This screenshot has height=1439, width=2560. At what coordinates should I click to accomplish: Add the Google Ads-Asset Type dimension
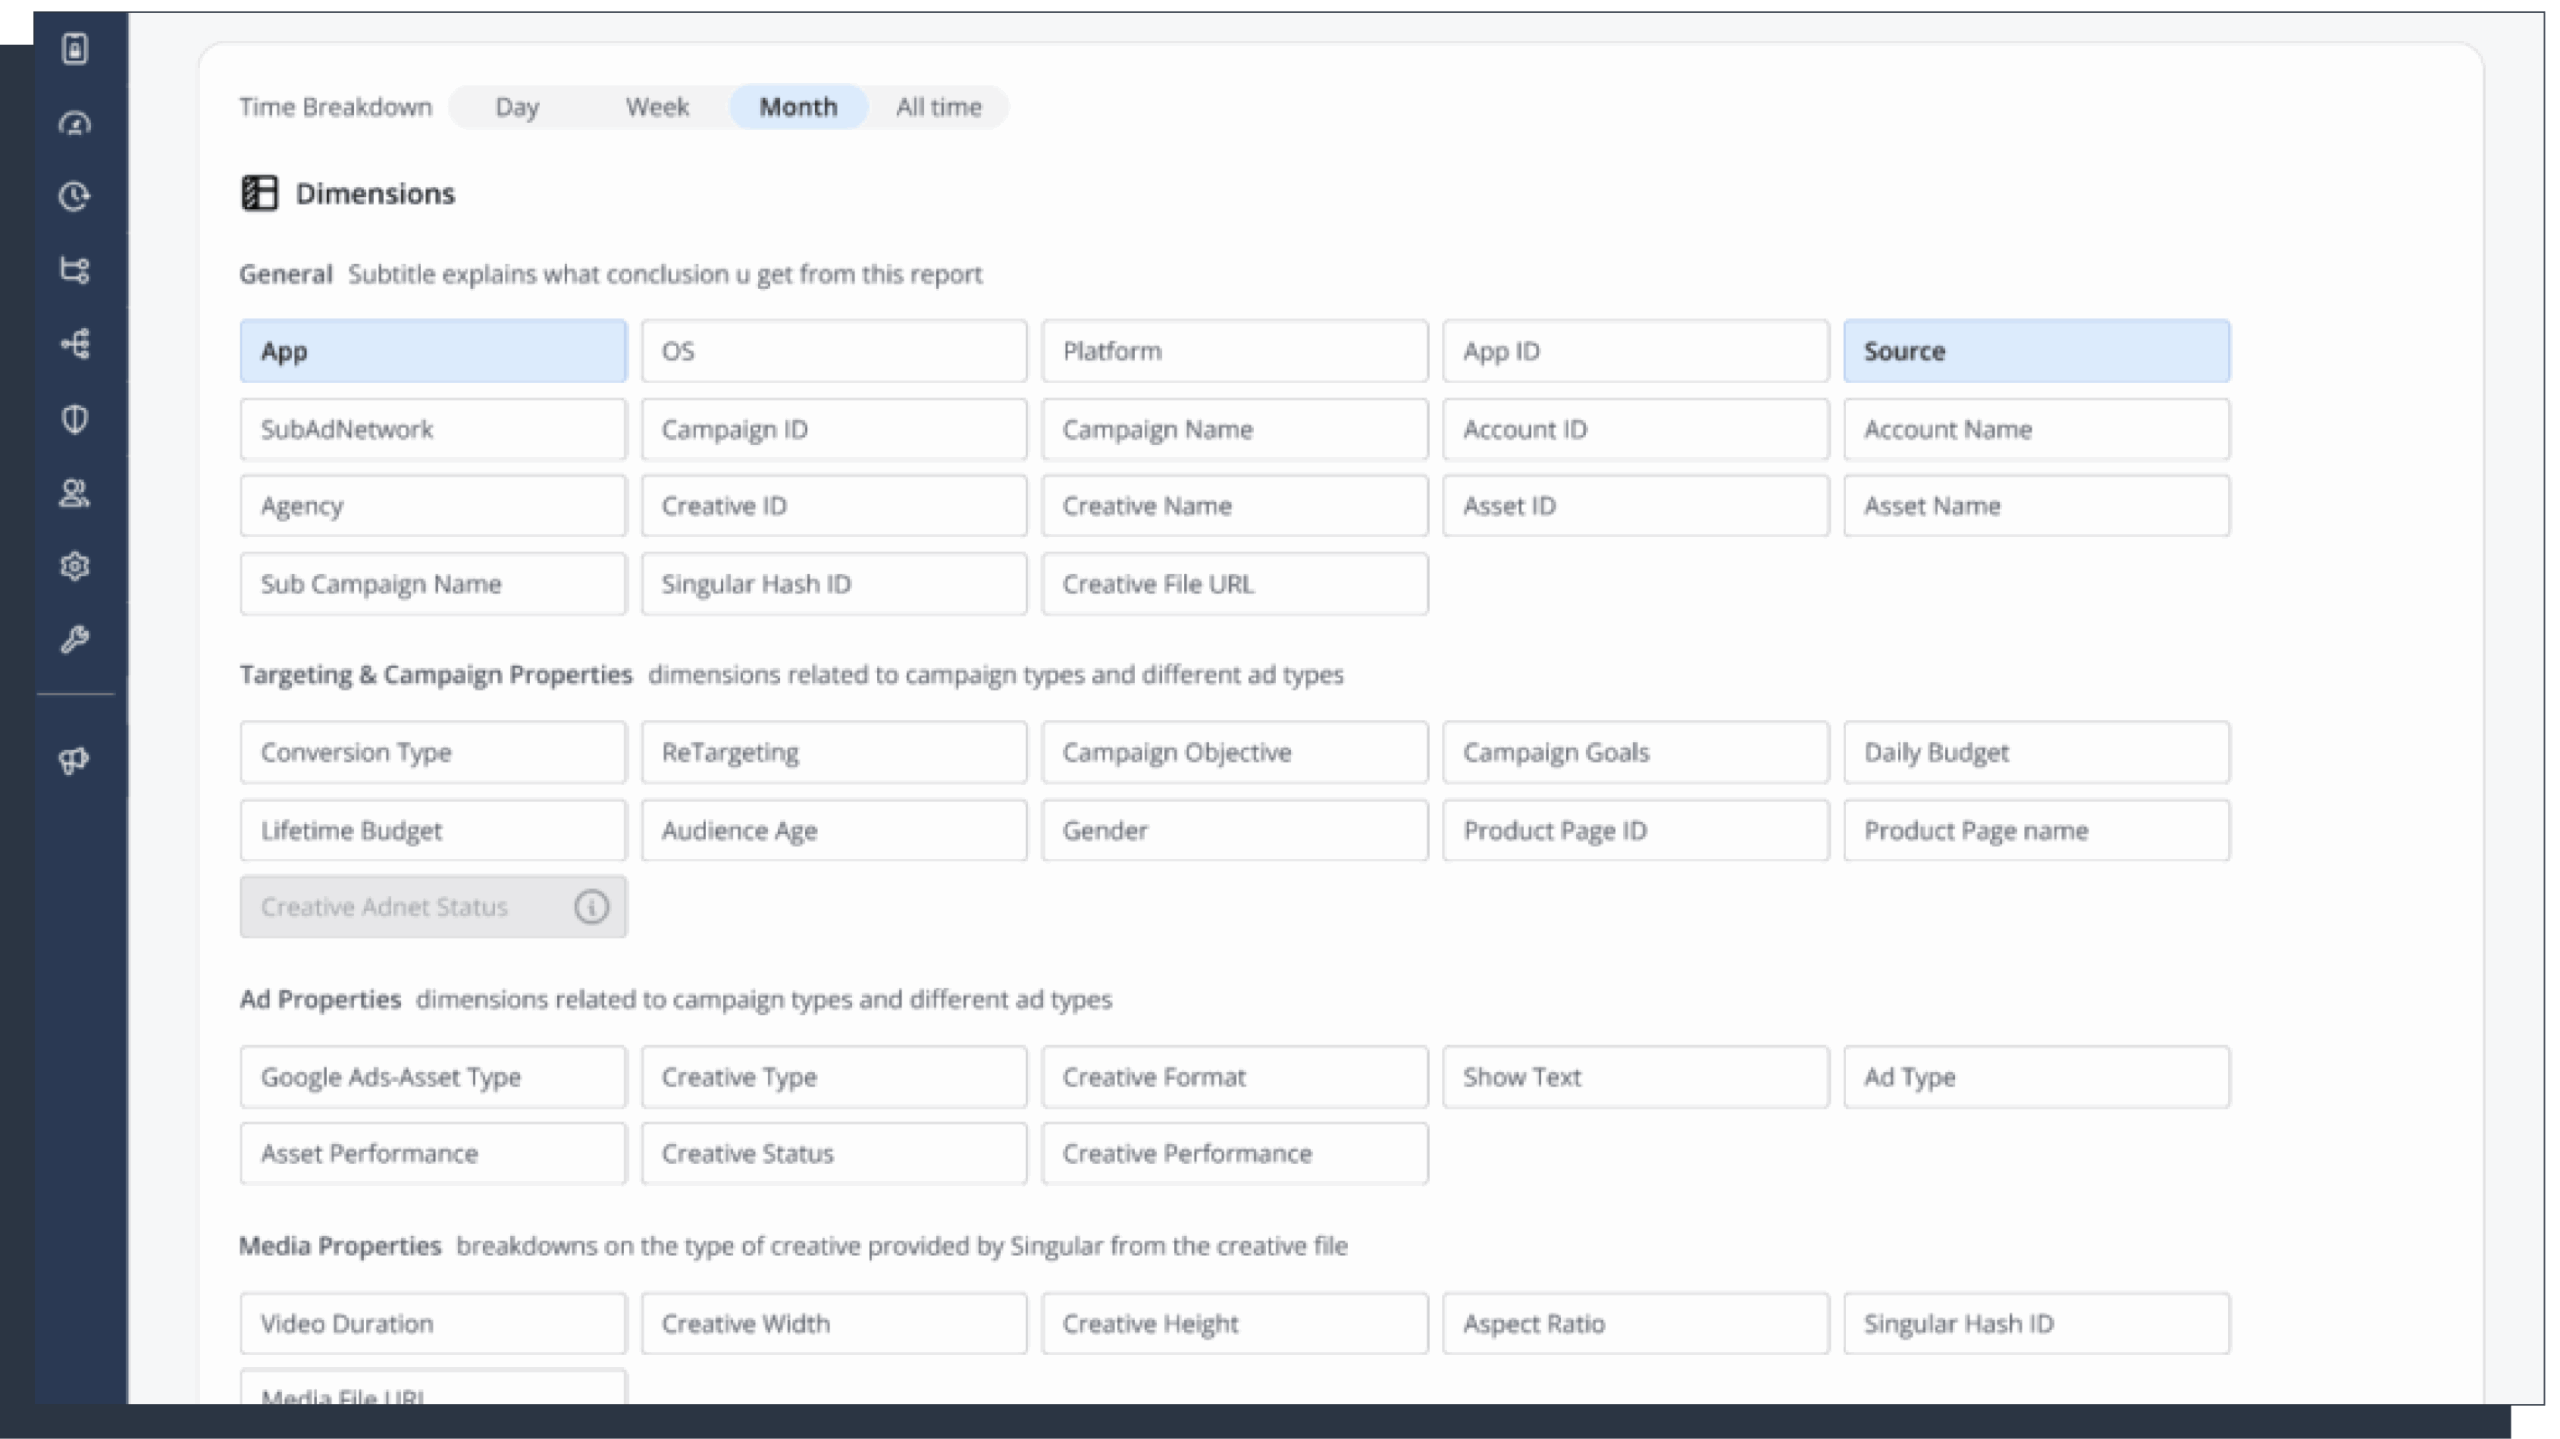click(433, 1077)
